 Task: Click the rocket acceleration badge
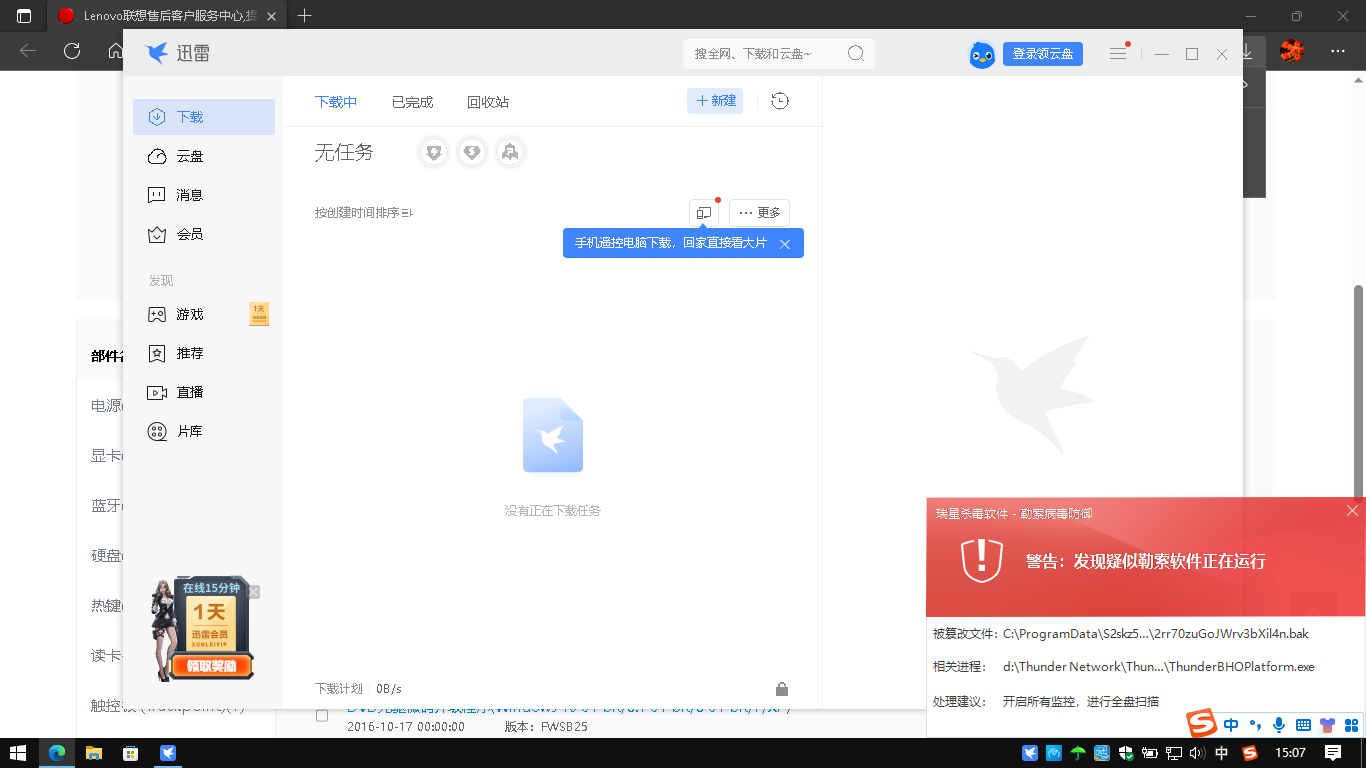point(510,152)
